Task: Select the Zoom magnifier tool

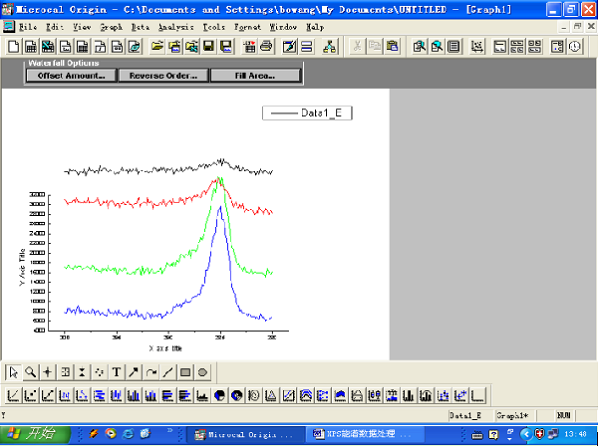Action: (x=30, y=372)
